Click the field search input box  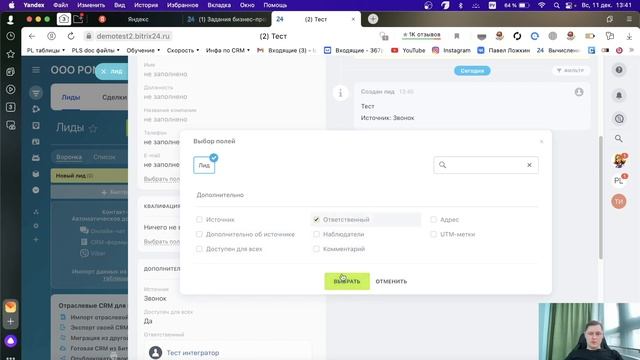coord(486,165)
